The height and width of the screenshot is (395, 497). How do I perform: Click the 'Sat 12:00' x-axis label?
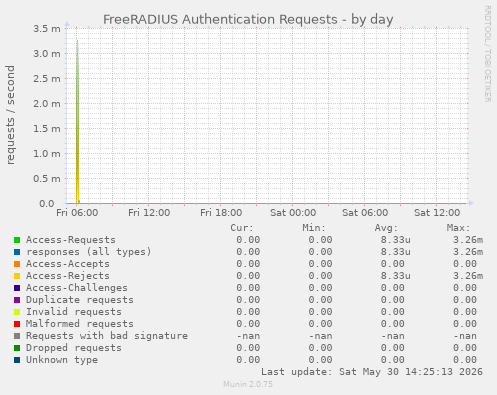pyautogui.click(x=437, y=213)
